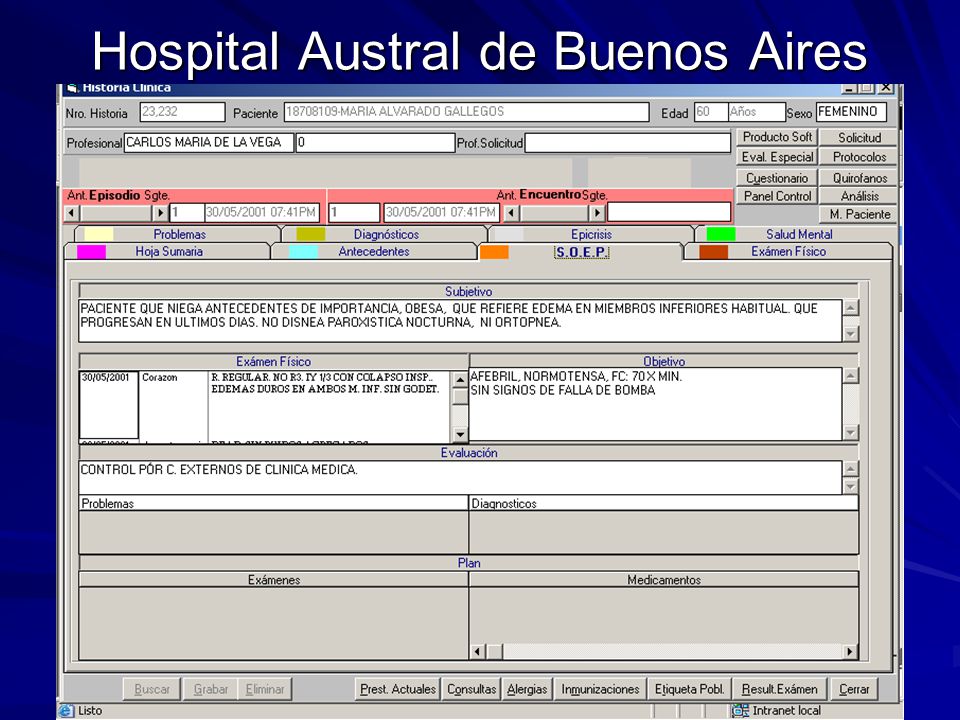Click the Profesional name field
960x720 pixels.
[209, 143]
